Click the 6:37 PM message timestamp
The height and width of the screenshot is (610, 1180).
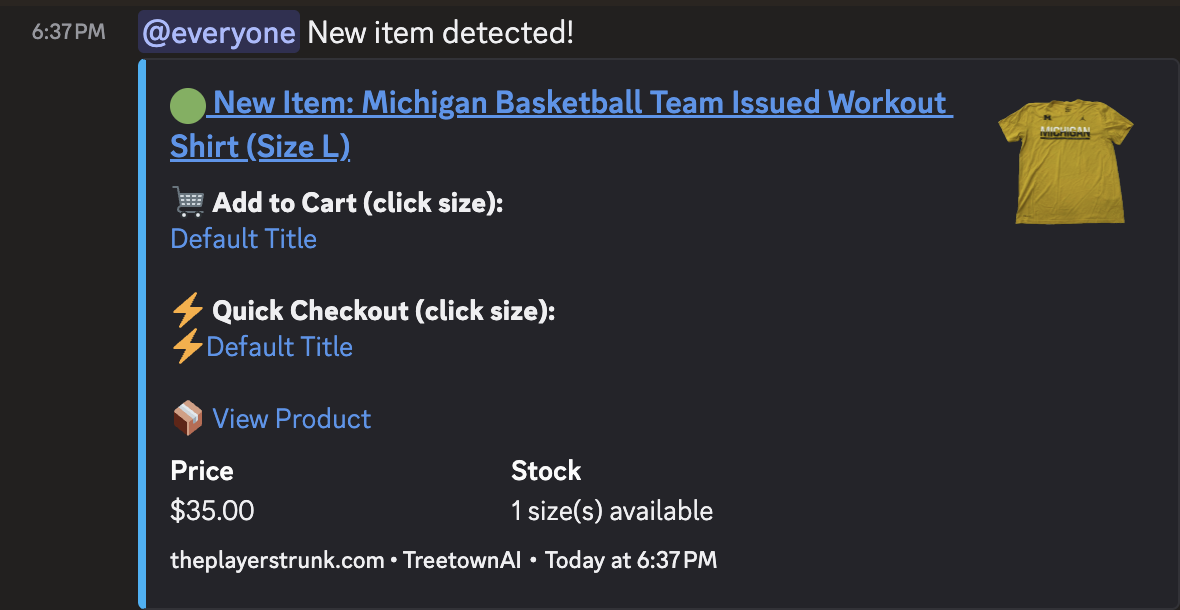coord(68,32)
